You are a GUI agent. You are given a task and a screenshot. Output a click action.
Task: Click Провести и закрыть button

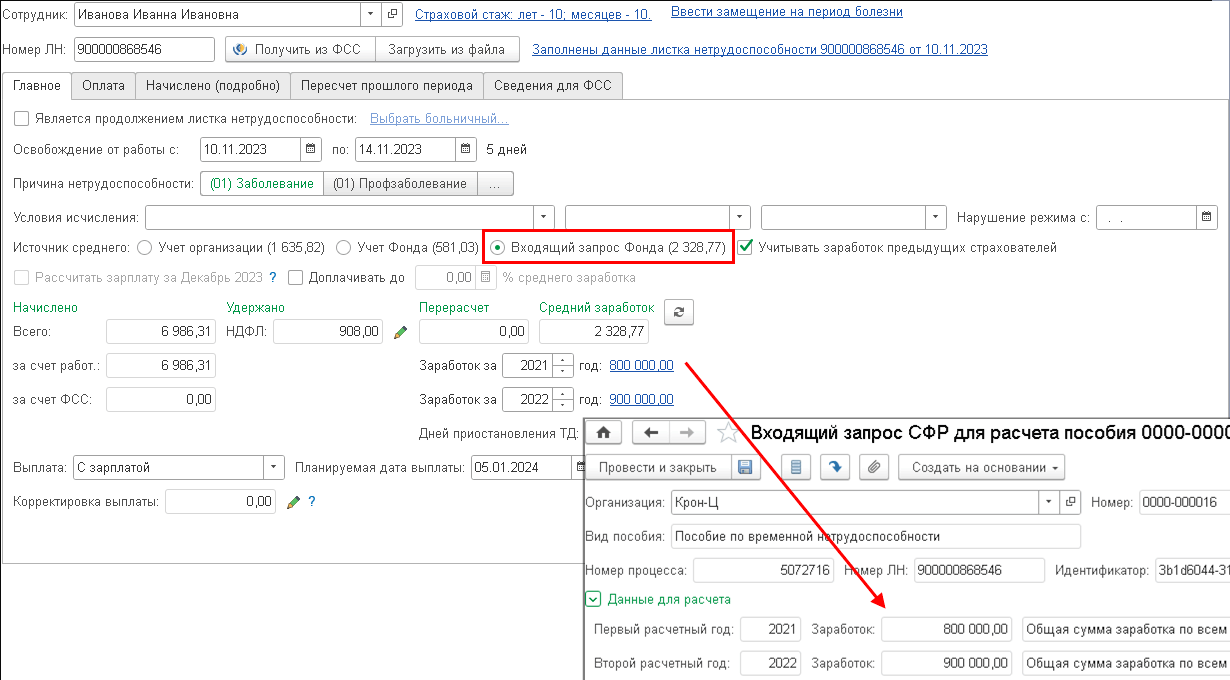[657, 467]
